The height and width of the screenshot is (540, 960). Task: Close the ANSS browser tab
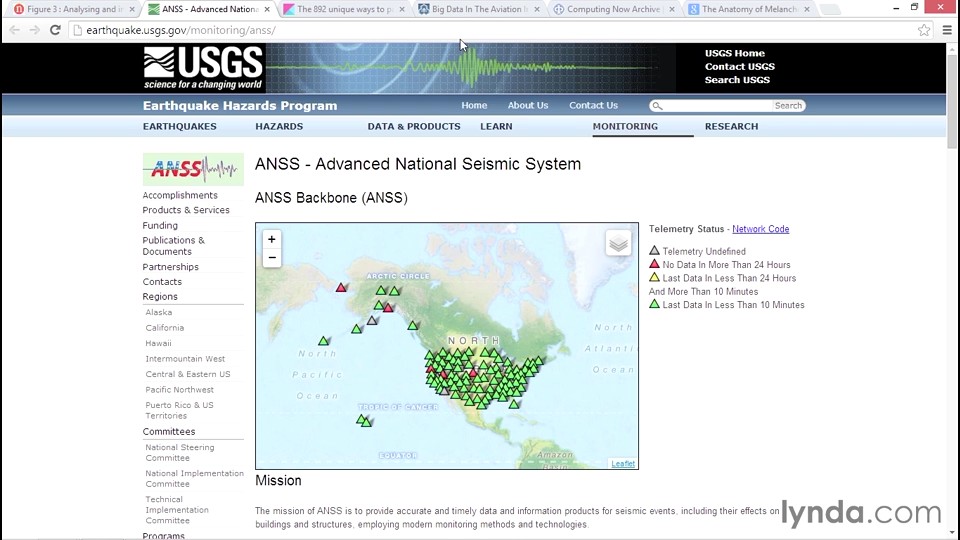click(x=267, y=9)
